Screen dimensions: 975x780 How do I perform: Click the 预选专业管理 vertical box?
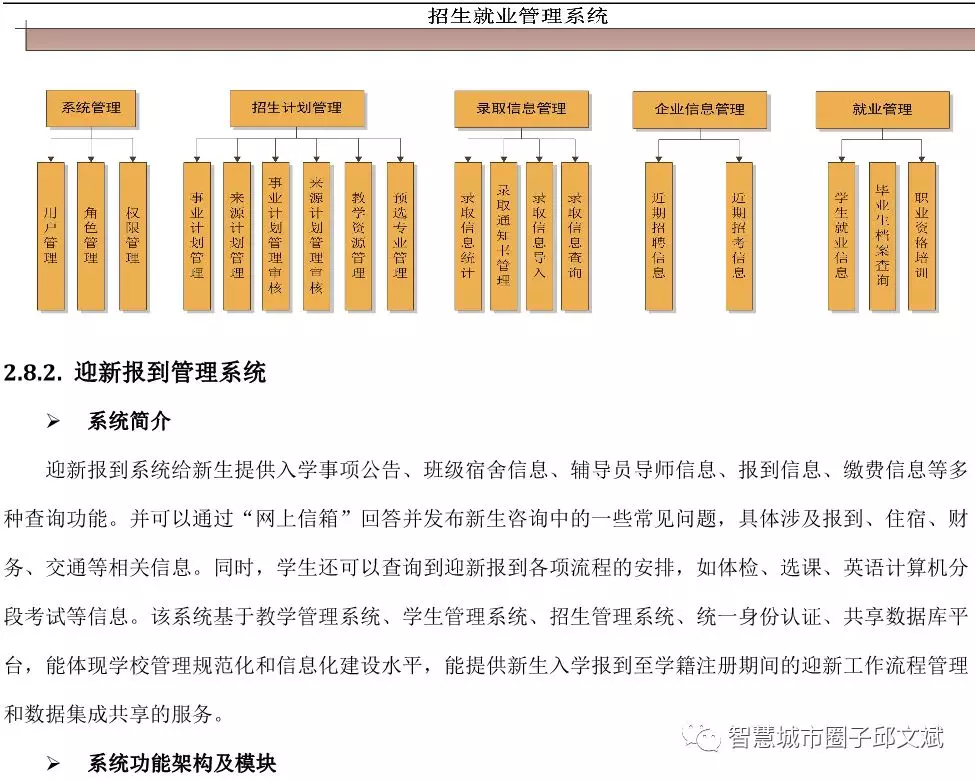400,236
